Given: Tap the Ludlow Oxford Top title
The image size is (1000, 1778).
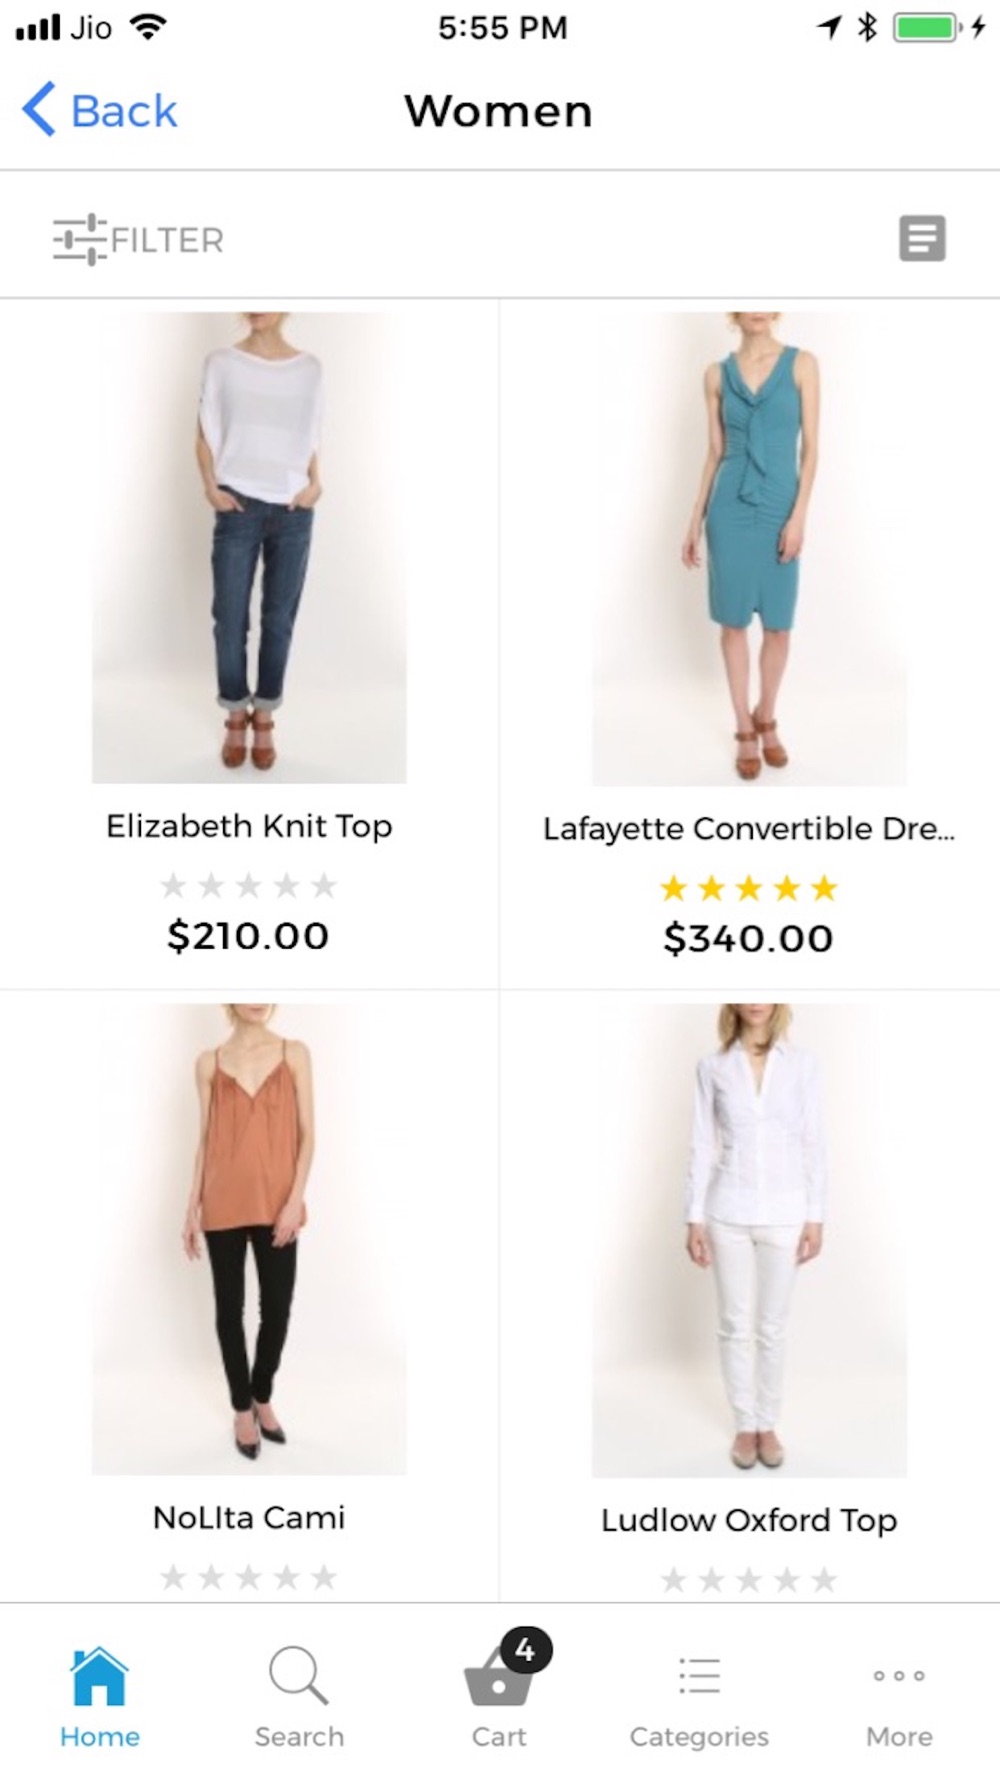Looking at the screenshot, I should tap(749, 1520).
